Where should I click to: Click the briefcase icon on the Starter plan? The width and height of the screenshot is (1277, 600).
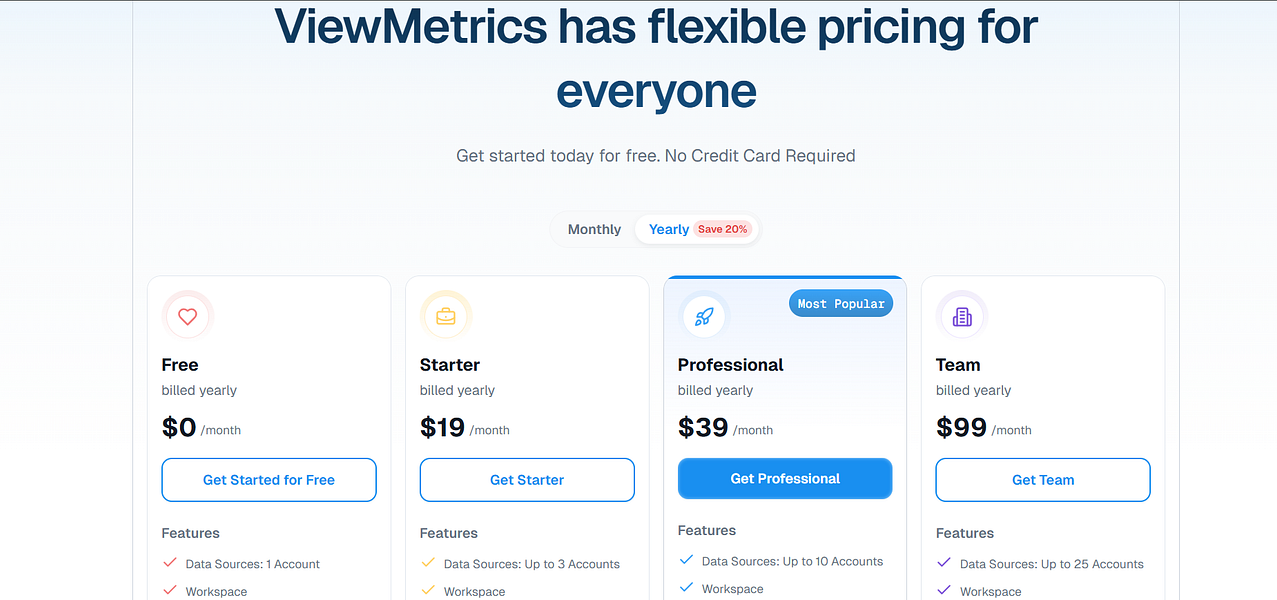[x=446, y=316]
